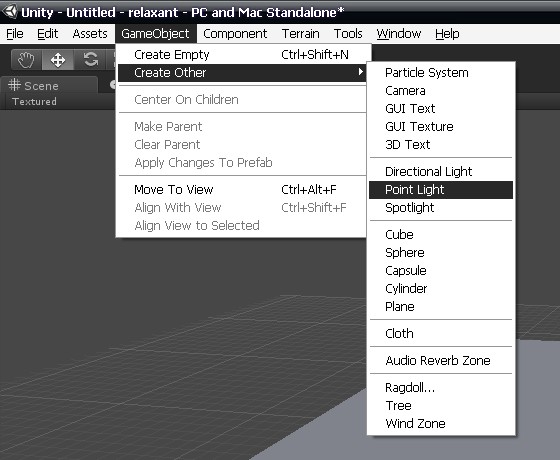Image resolution: width=560 pixels, height=460 pixels.
Task: Create a Tree object
Action: [441, 406]
